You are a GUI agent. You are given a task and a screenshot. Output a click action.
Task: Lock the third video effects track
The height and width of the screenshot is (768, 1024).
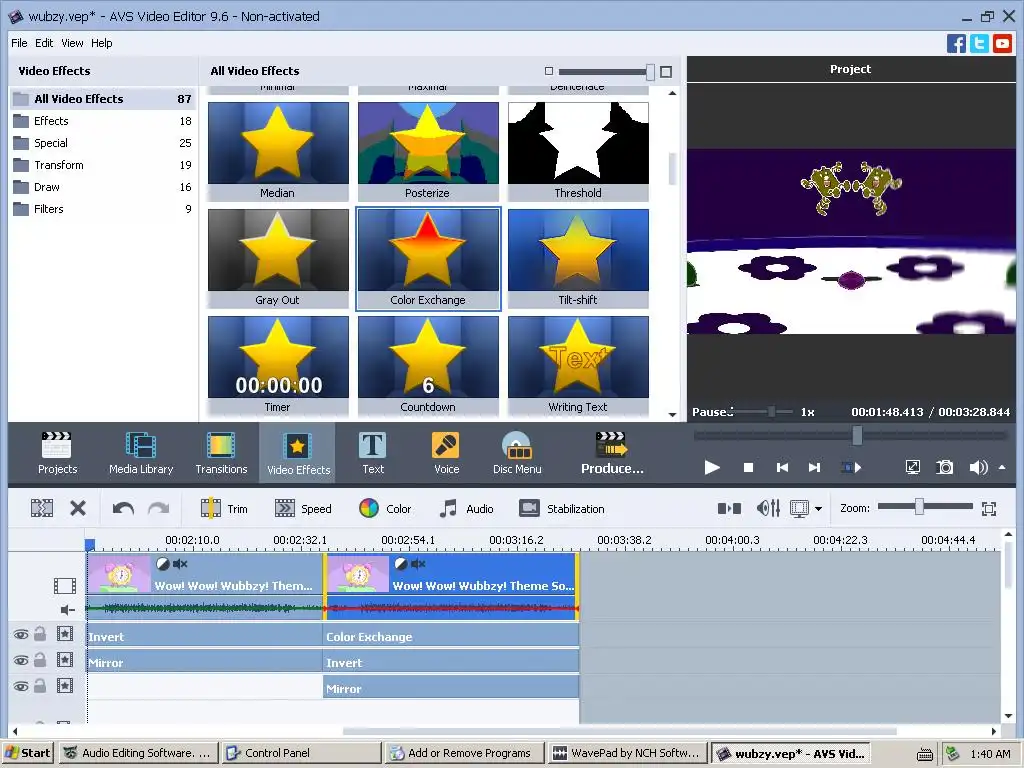point(40,686)
